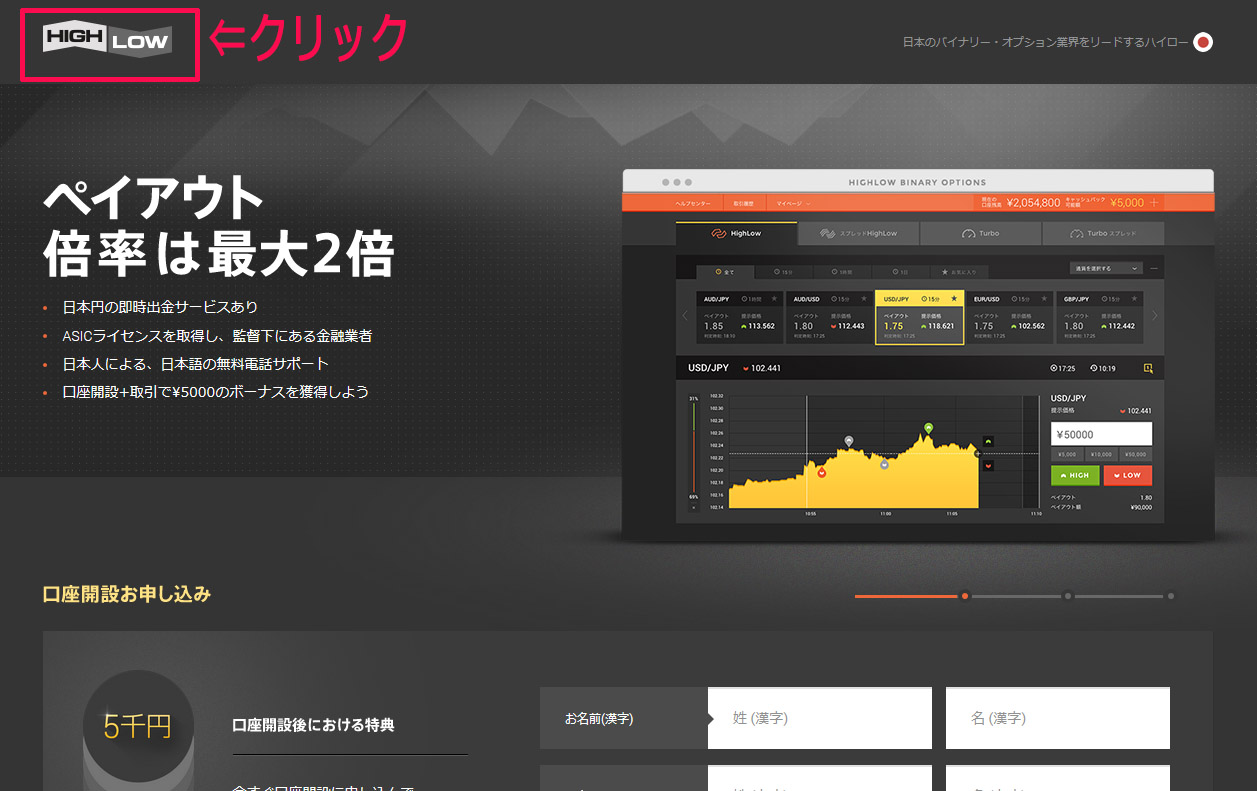Click the red down-arrow icon beside the chart
Screen dimensions: 1257x791
pos(989,466)
